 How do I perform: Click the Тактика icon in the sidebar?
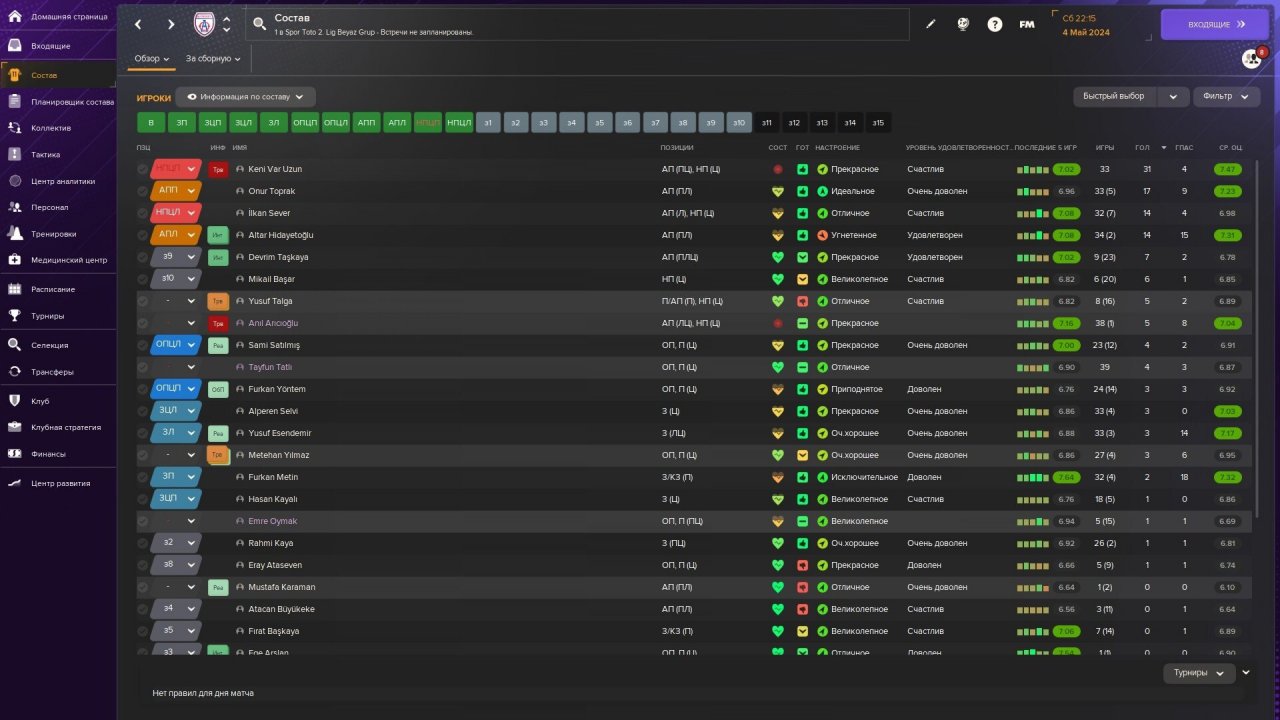tap(14, 154)
